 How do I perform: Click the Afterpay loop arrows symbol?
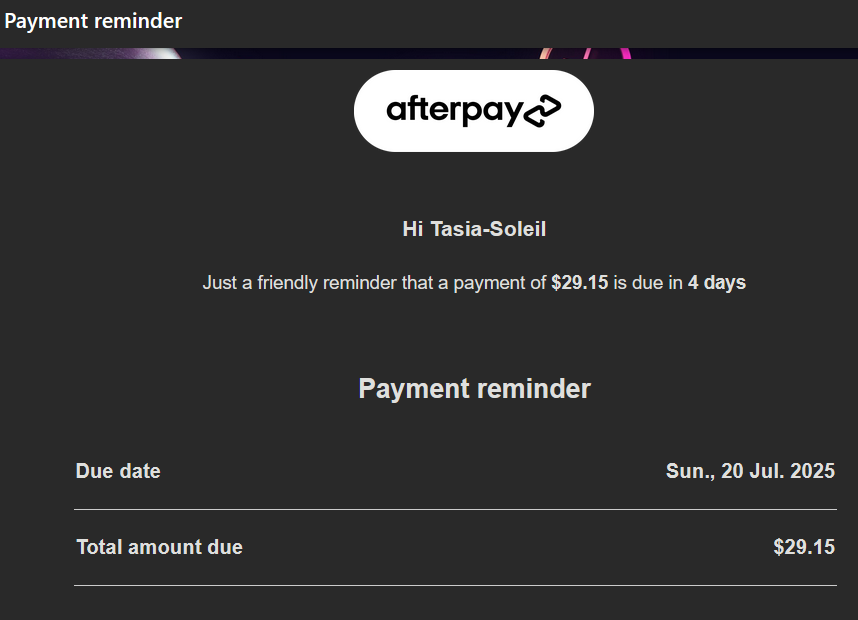(x=542, y=111)
